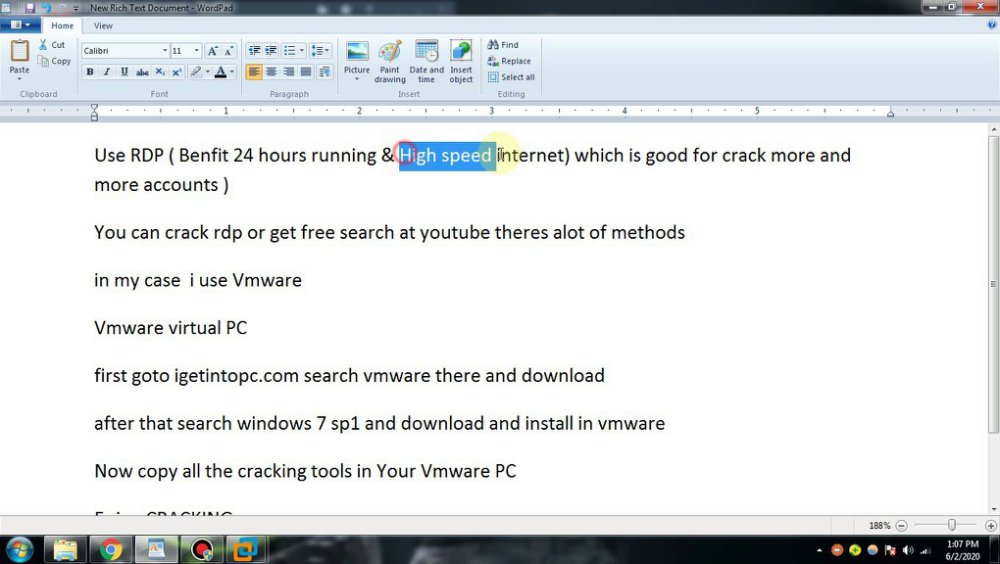Open the line spacing dropdown

(320, 50)
